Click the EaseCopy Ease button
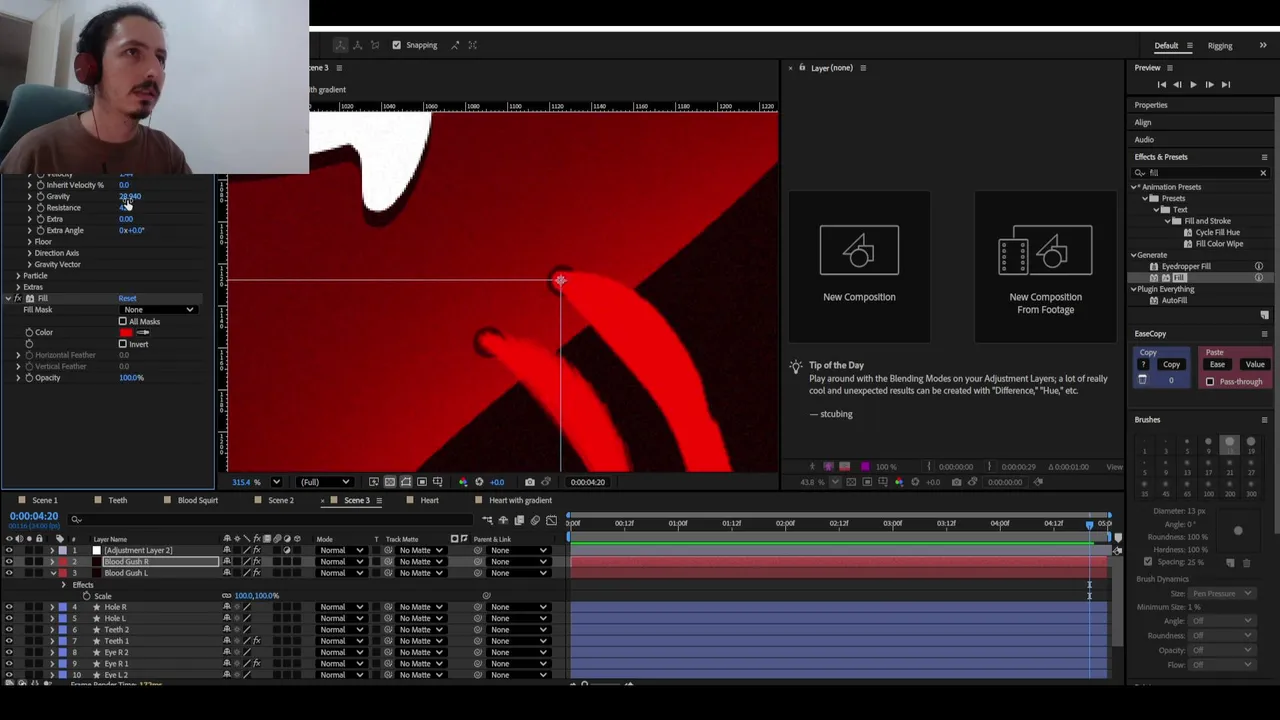The image size is (1280, 720). click(x=1217, y=365)
